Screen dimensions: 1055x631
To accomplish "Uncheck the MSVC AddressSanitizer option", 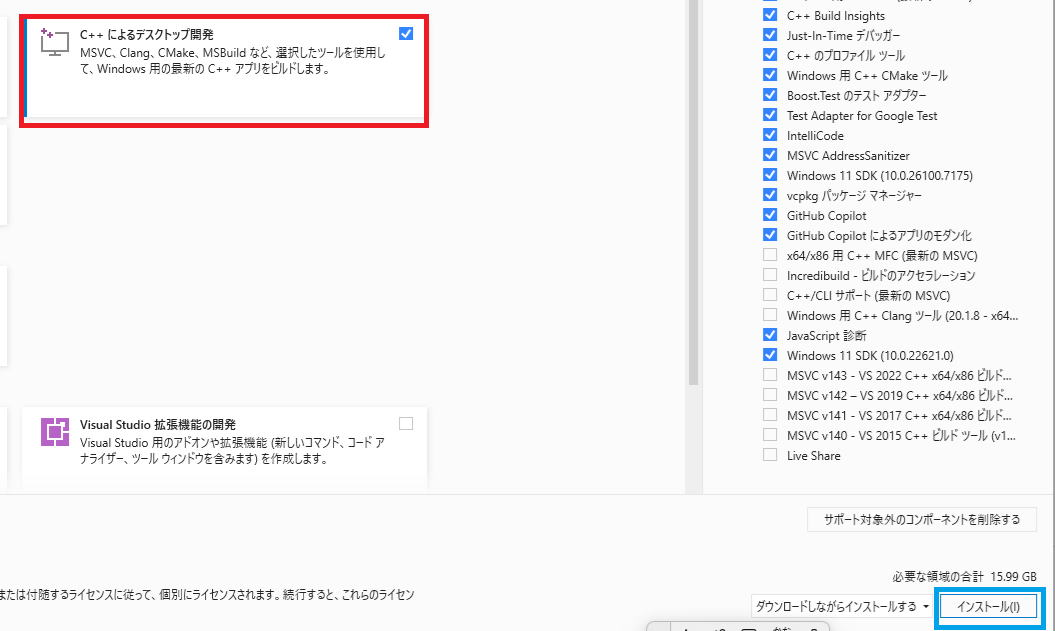I will tap(770, 155).
